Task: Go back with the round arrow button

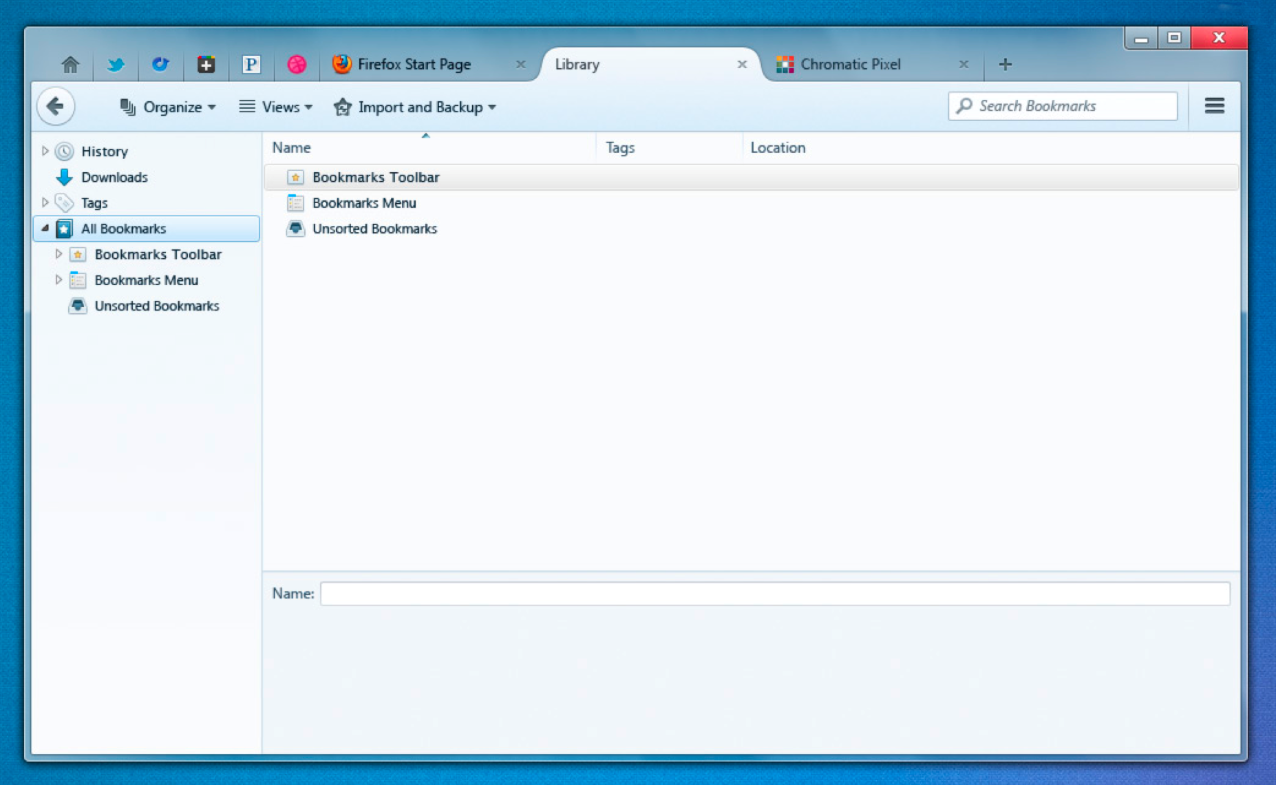Action: (x=55, y=106)
